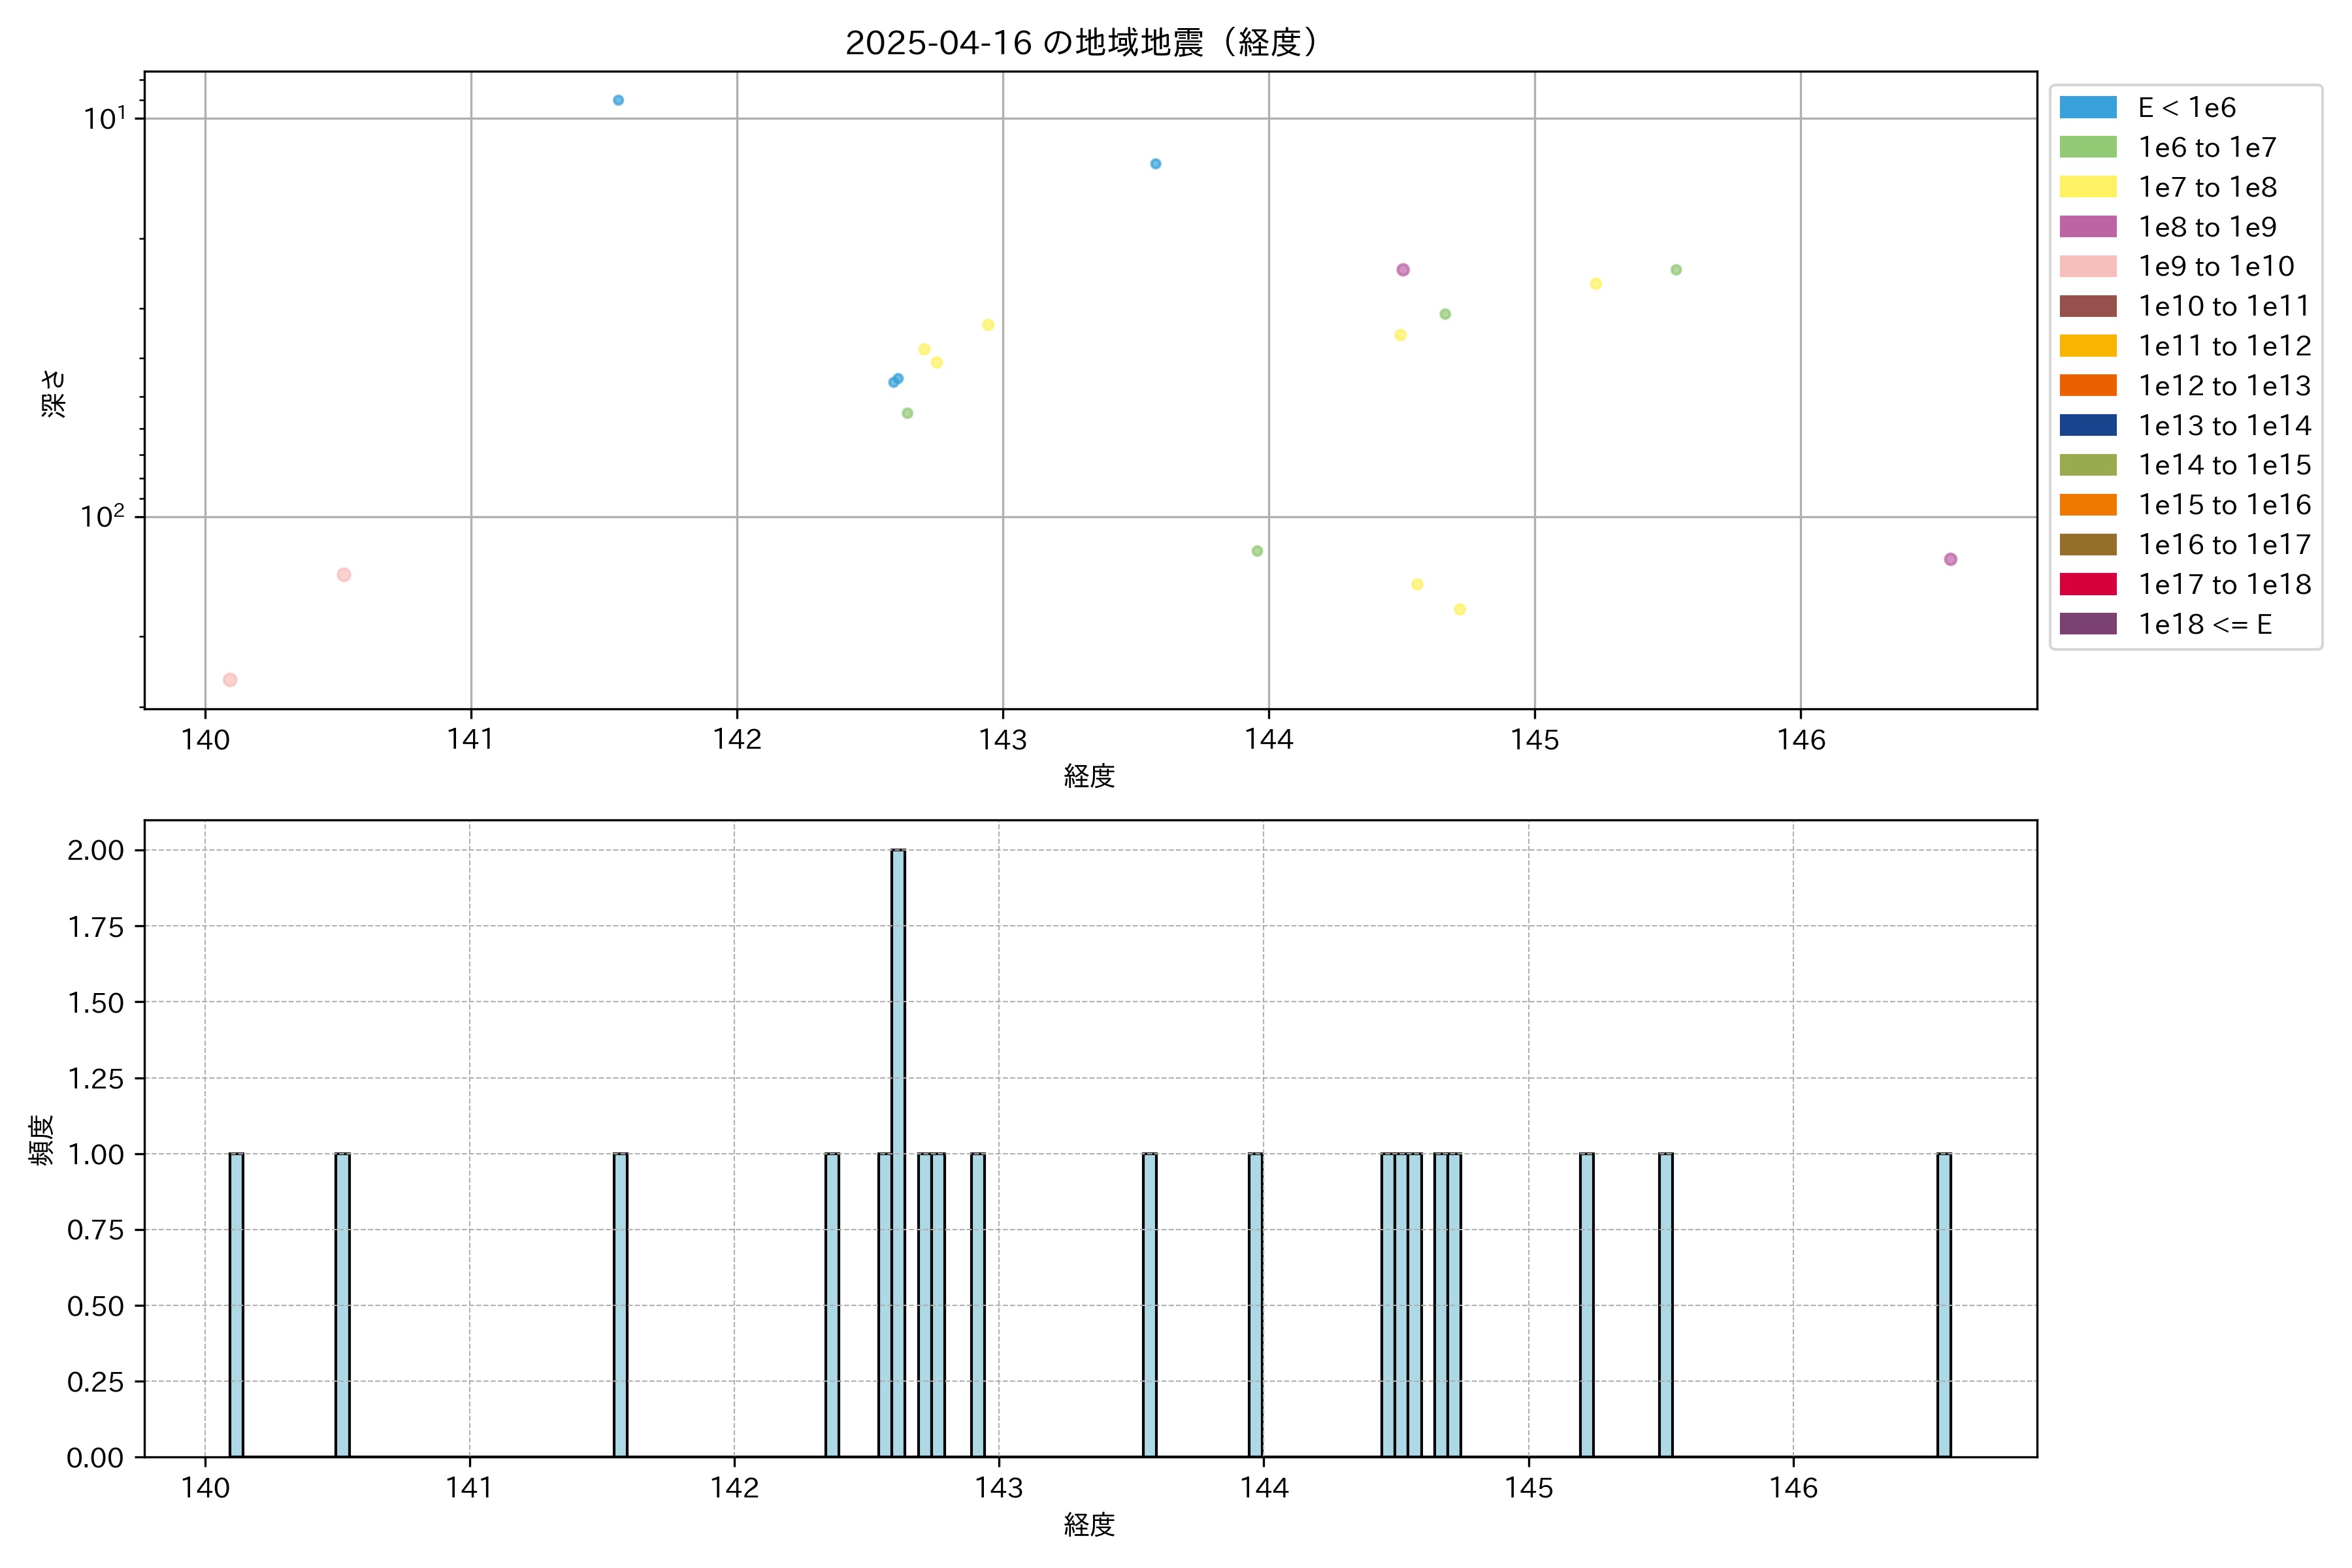The width and height of the screenshot is (2352, 1568).
Task: Click the dark blue '1e13 to 1e14' legend swatch
Action: [x=2087, y=425]
